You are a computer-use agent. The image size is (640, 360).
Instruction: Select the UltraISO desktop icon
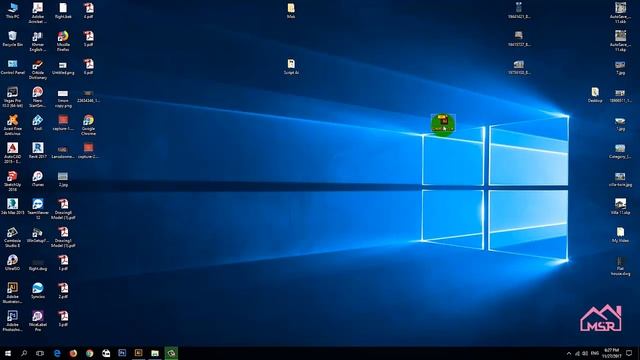[x=13, y=263]
